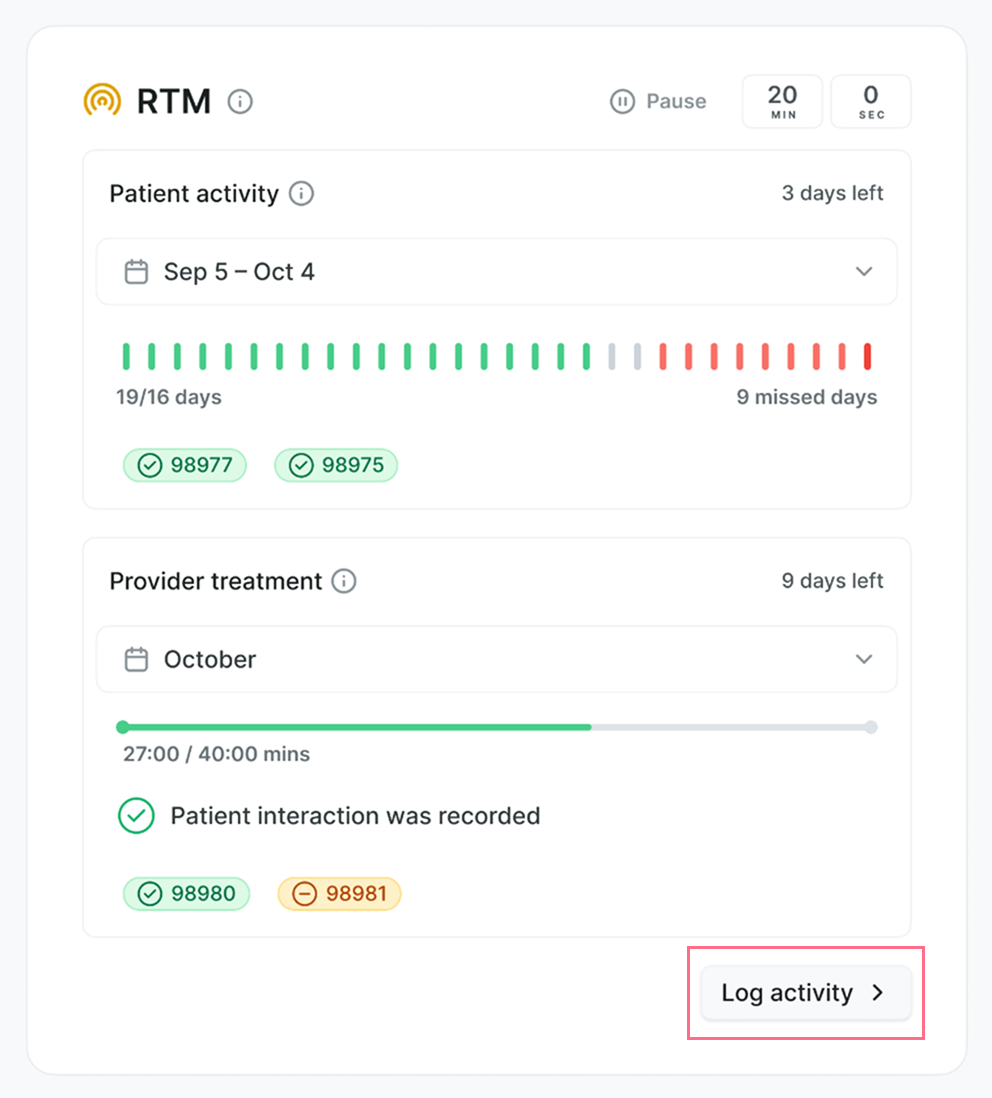Open the October month dropdown
The height and width of the screenshot is (1098, 992).
point(863,659)
